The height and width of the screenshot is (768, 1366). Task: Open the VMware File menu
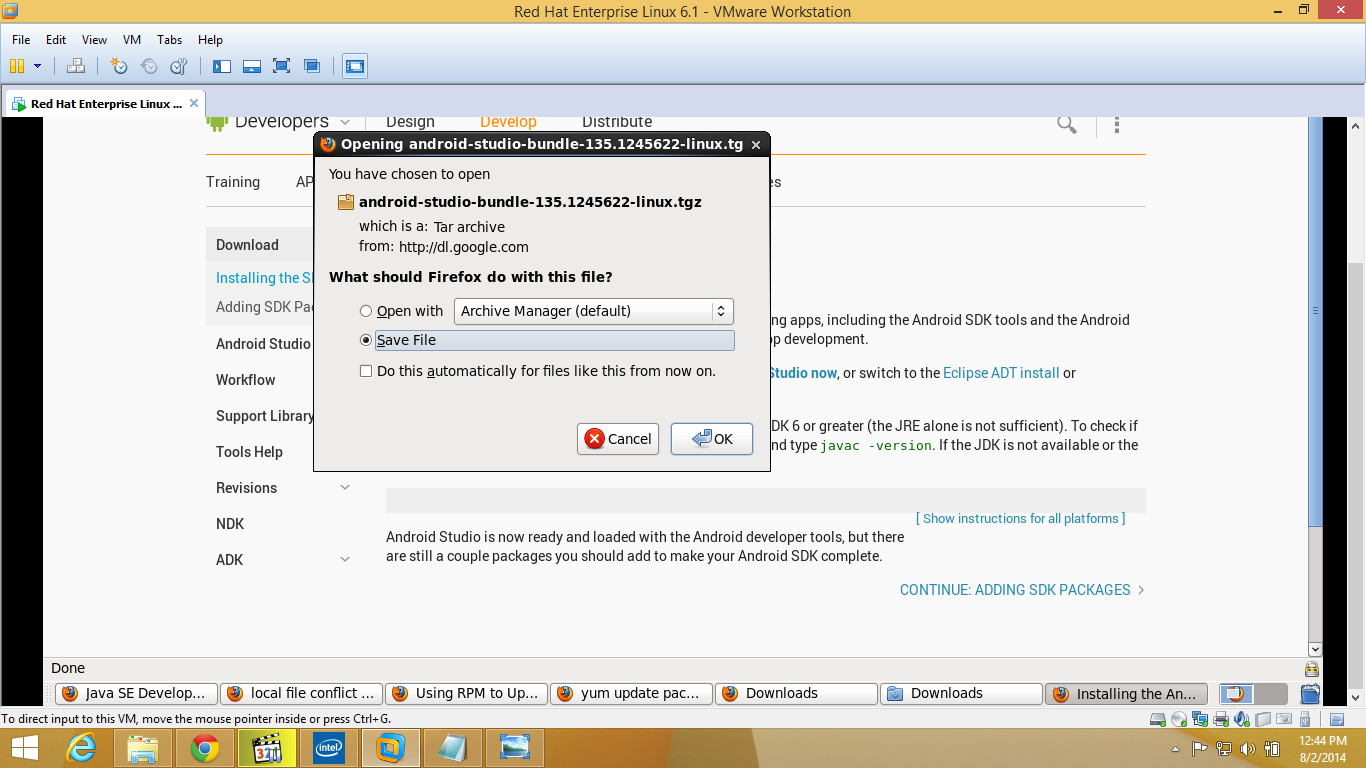pos(21,40)
